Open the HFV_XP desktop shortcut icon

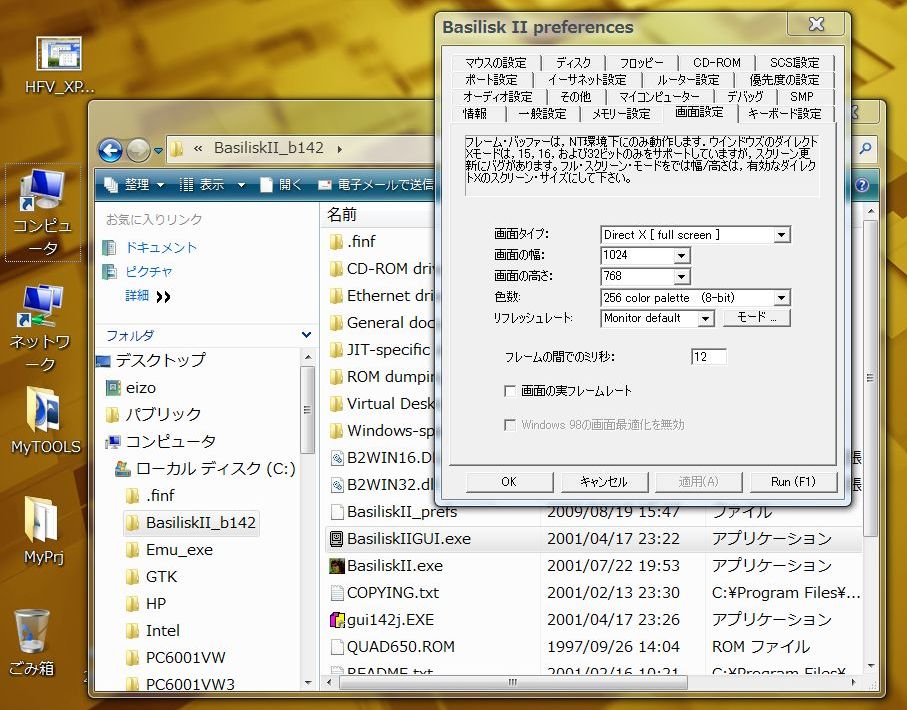[x=58, y=54]
